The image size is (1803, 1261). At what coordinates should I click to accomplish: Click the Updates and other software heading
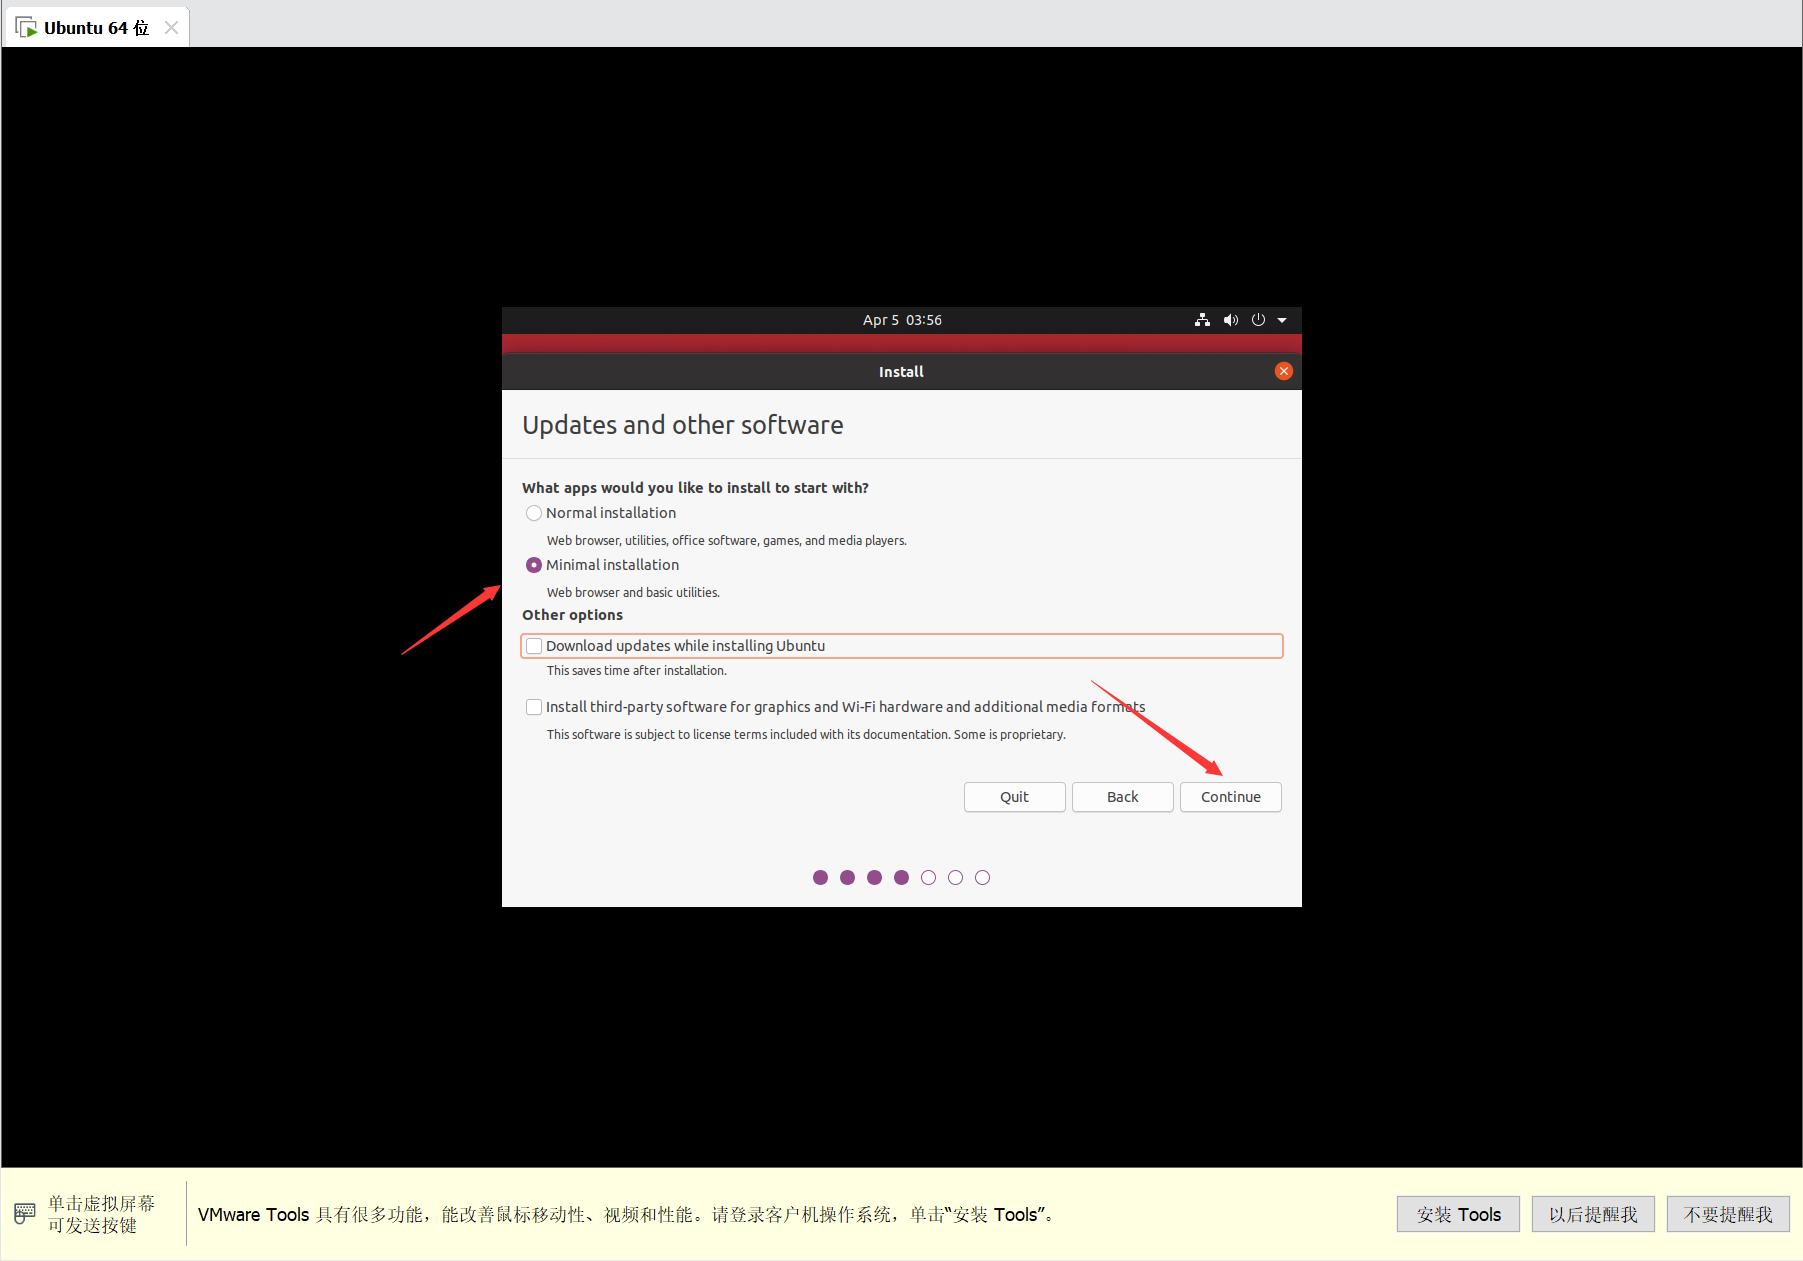[x=683, y=425]
